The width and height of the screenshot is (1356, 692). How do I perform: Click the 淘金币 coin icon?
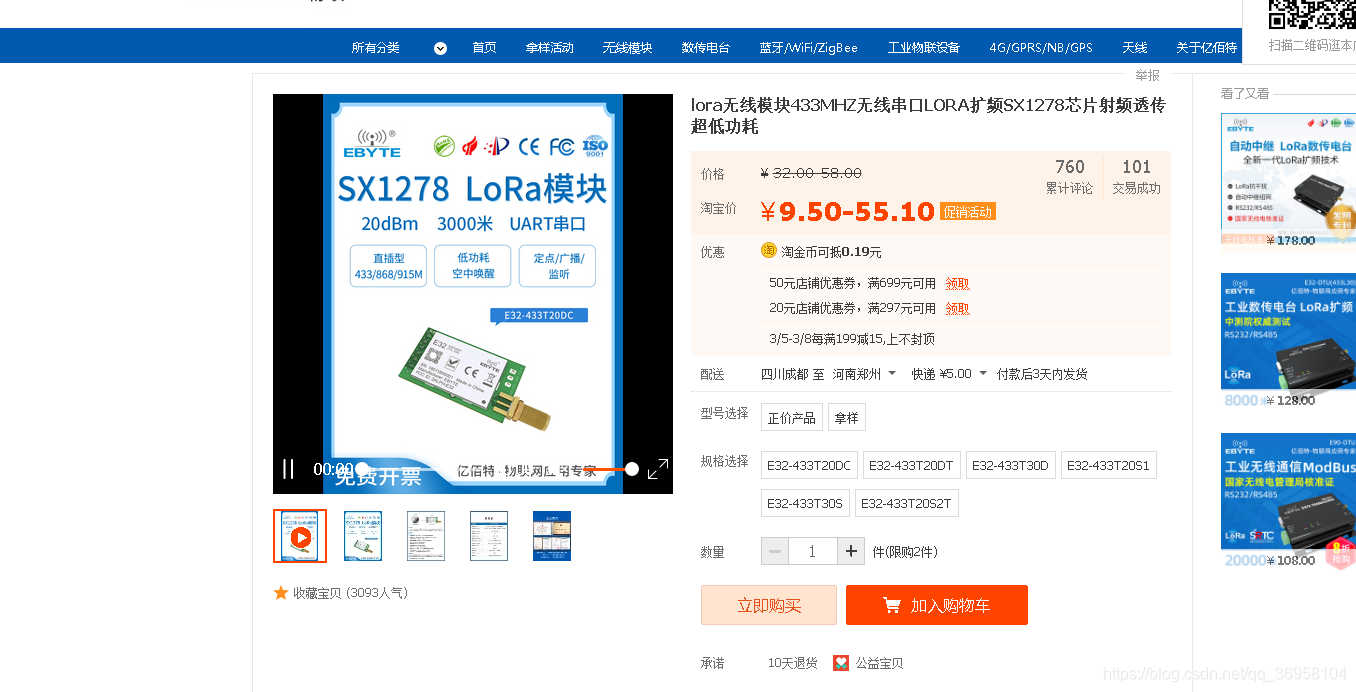[768, 251]
